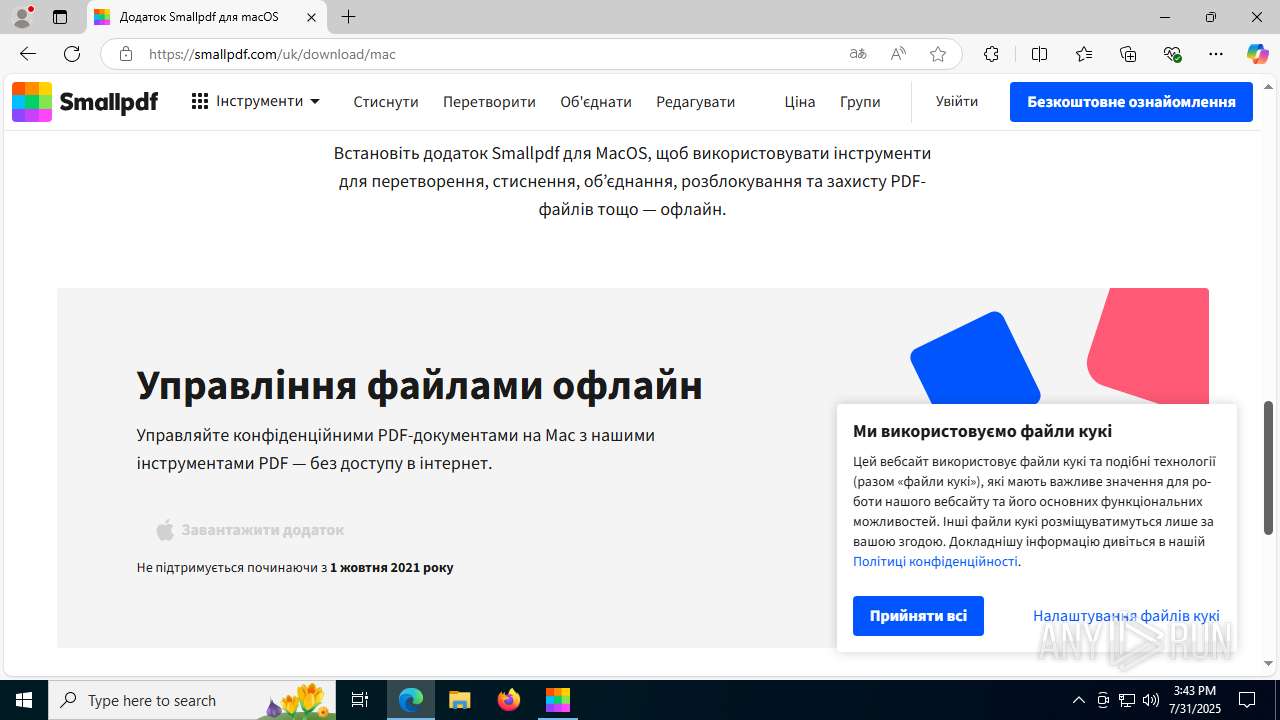Click the 1 жовтня 2021 року text

click(x=392, y=568)
